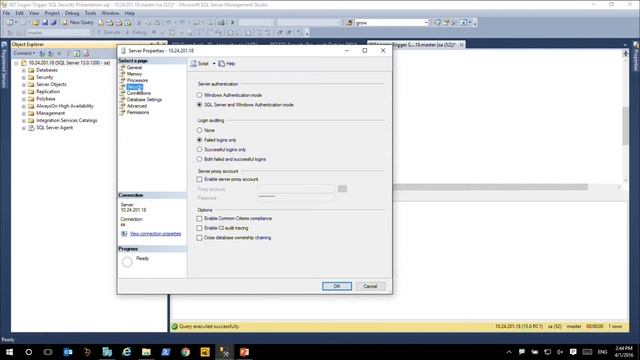Click Cancel in Server Properties

pos(370,286)
